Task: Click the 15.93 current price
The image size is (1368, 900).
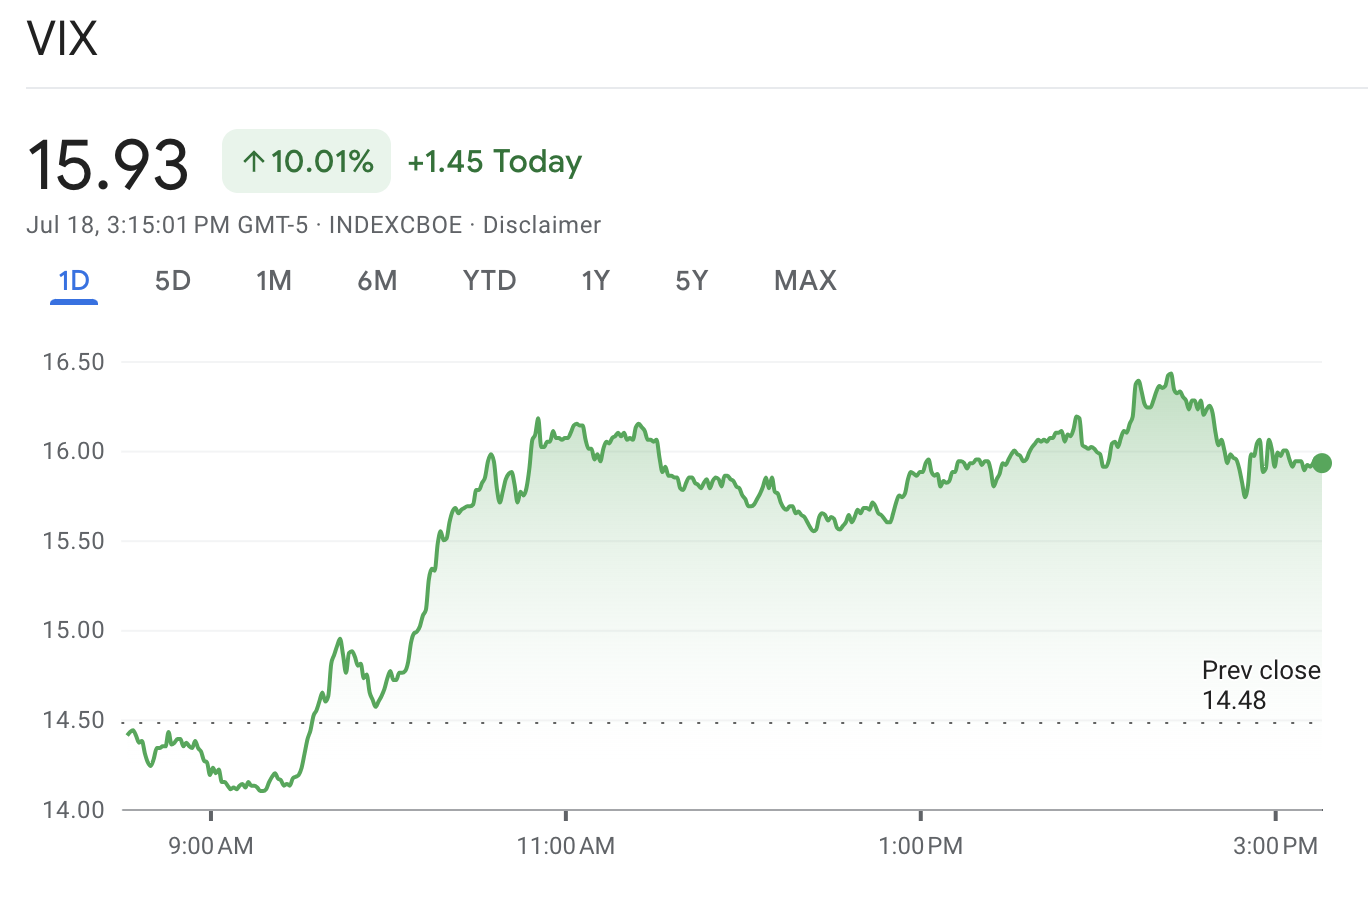Action: [108, 164]
